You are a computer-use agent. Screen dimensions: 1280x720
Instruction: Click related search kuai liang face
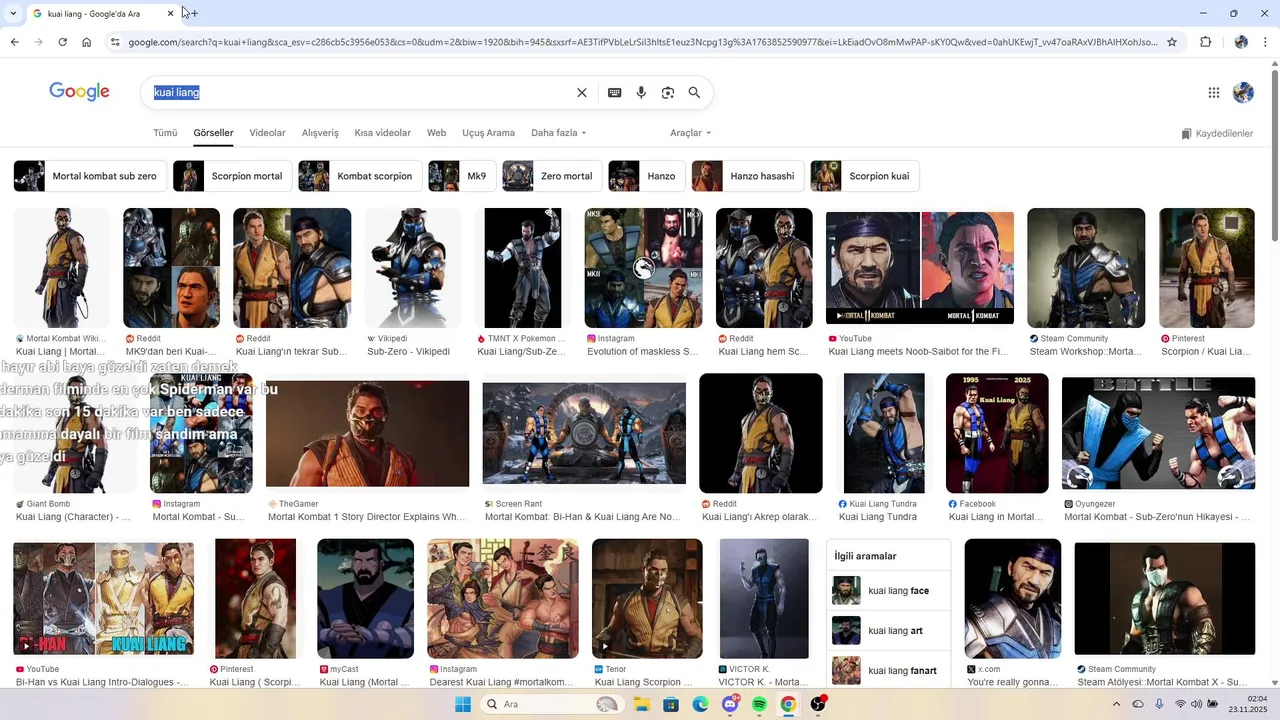(888, 591)
